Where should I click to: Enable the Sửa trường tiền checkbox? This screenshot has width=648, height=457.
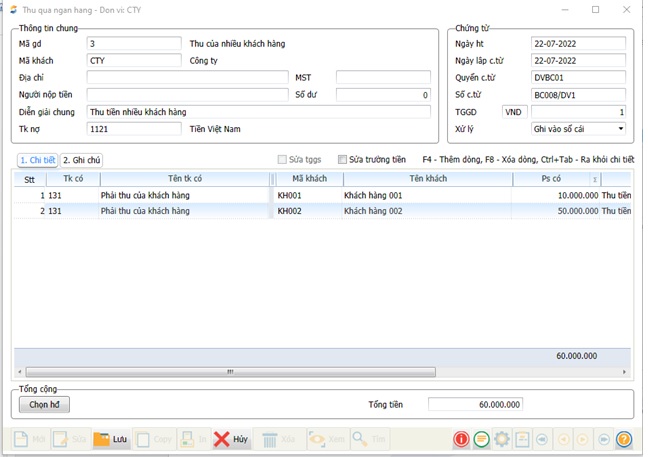coord(343,160)
